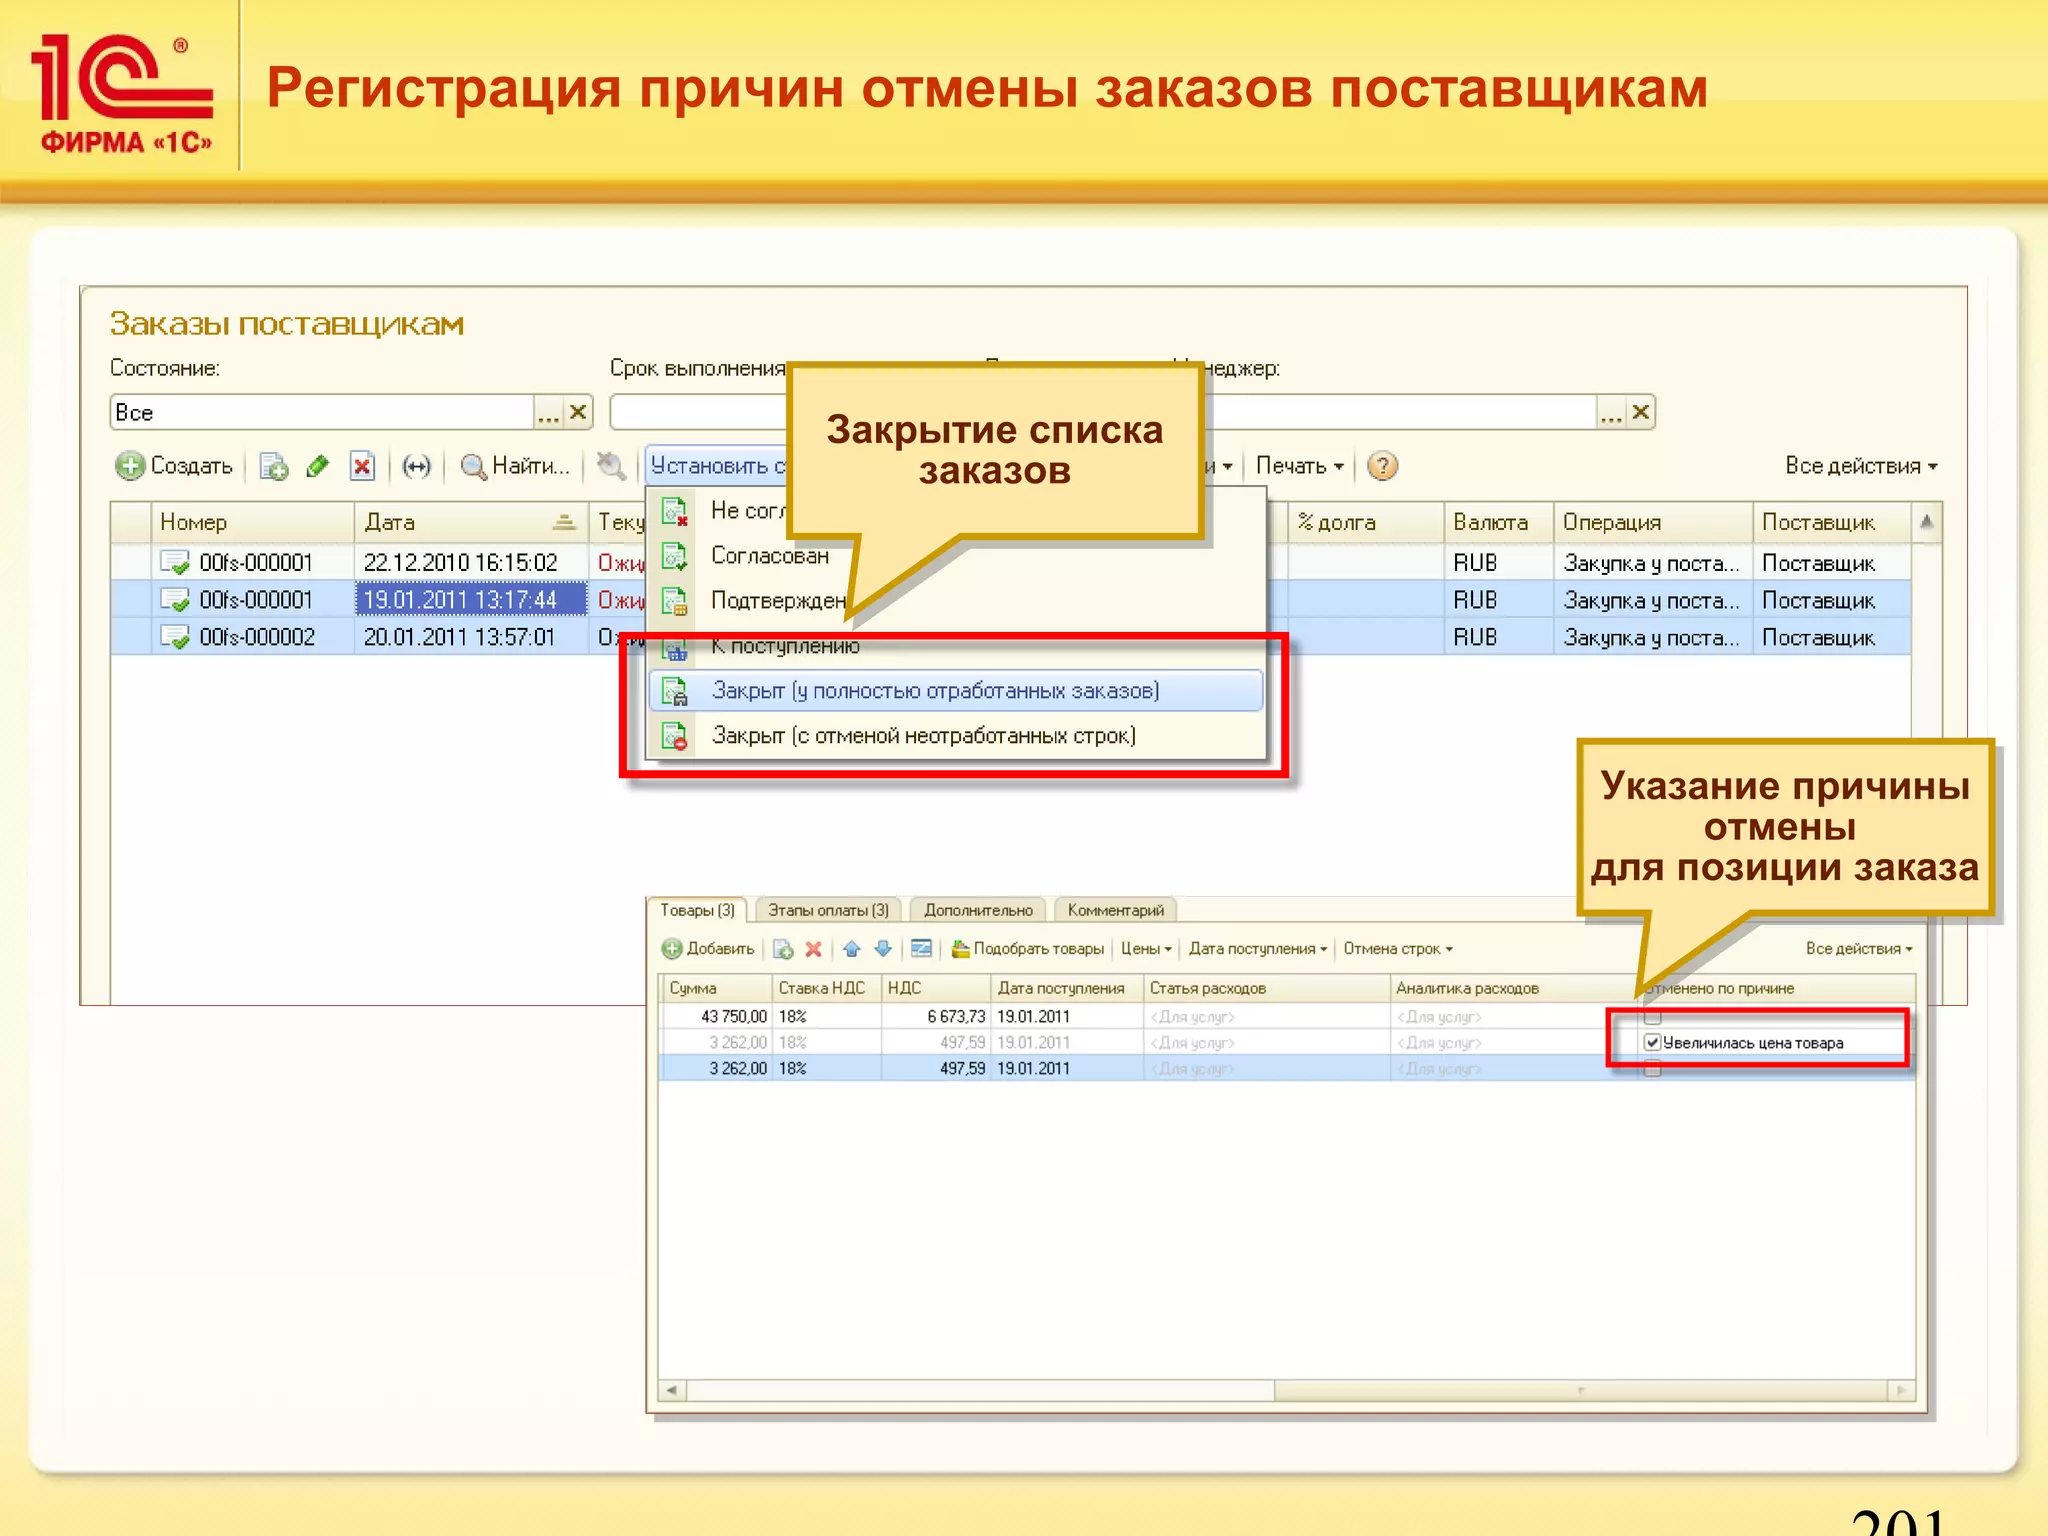The height and width of the screenshot is (1536, 2048).
Task: Clear the Состояние field with X button
Action: (x=578, y=413)
